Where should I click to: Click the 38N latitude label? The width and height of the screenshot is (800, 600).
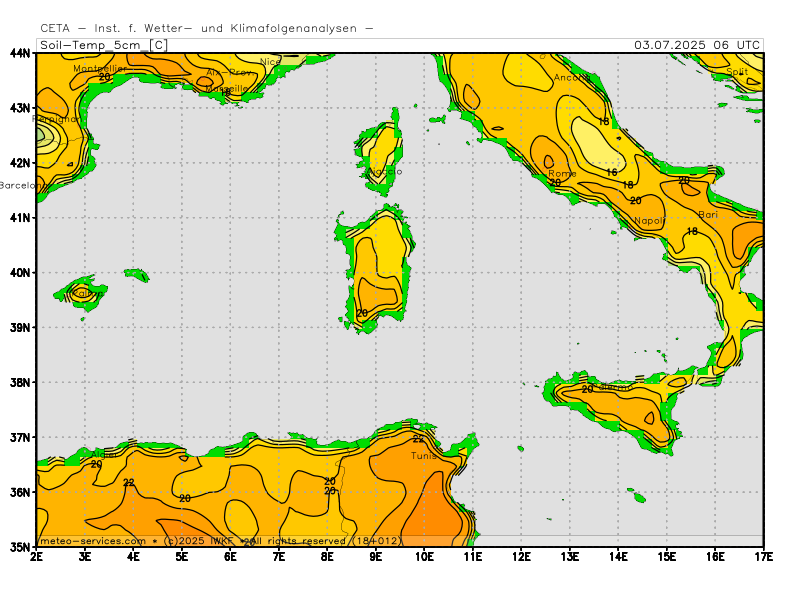[20, 382]
